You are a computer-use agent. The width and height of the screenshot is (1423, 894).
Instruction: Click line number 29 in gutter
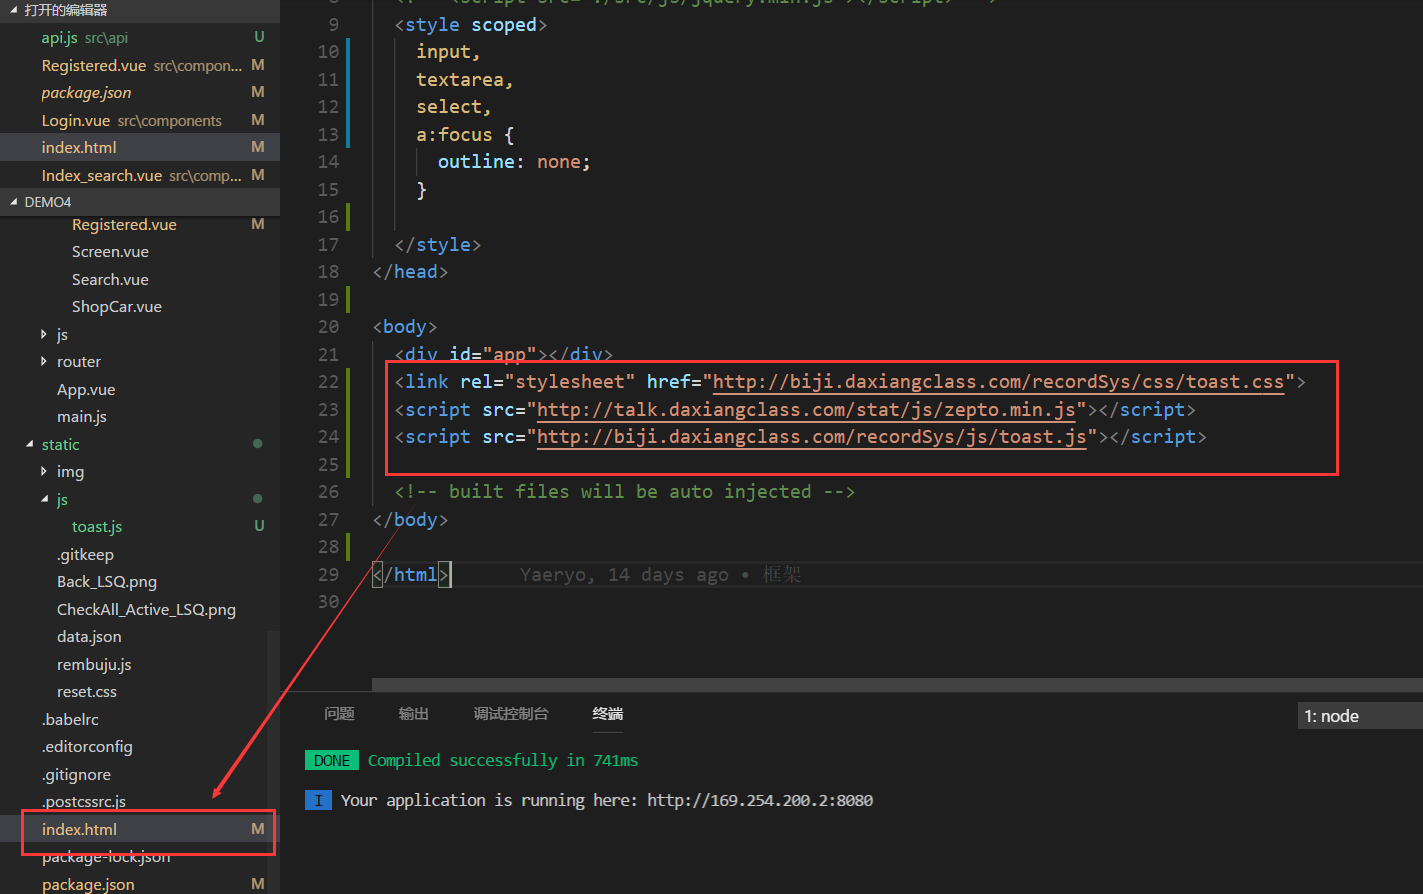tap(328, 574)
